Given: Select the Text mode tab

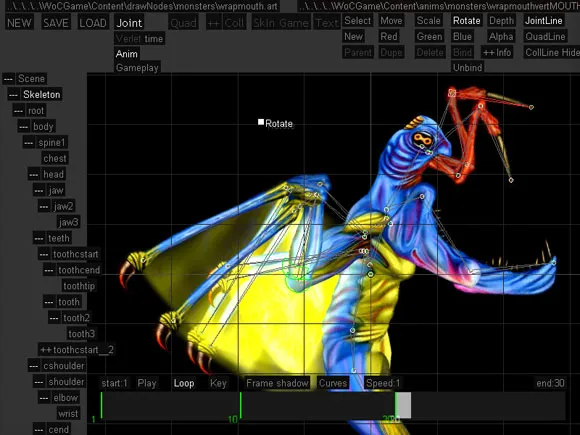Looking at the screenshot, I should coord(327,23).
